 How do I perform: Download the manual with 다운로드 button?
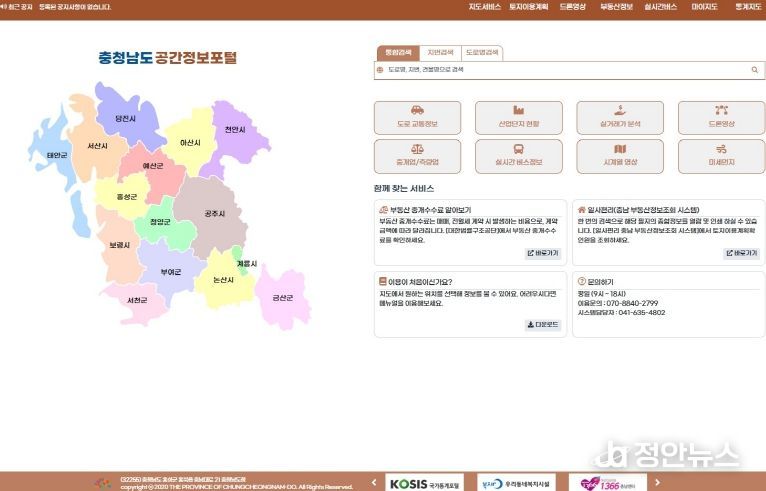tap(542, 325)
